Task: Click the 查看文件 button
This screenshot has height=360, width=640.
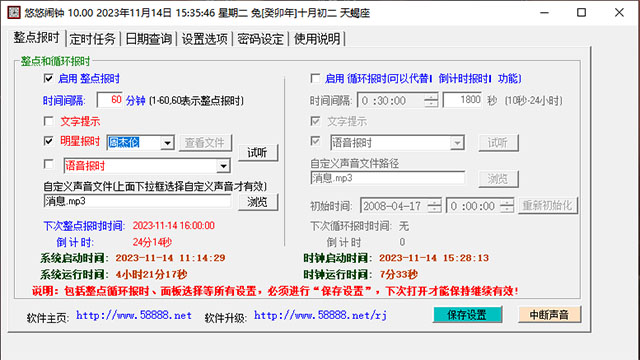Action: (x=205, y=143)
